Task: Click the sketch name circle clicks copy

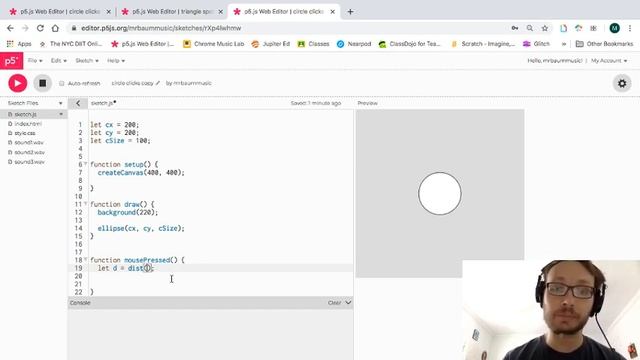Action: (132, 83)
